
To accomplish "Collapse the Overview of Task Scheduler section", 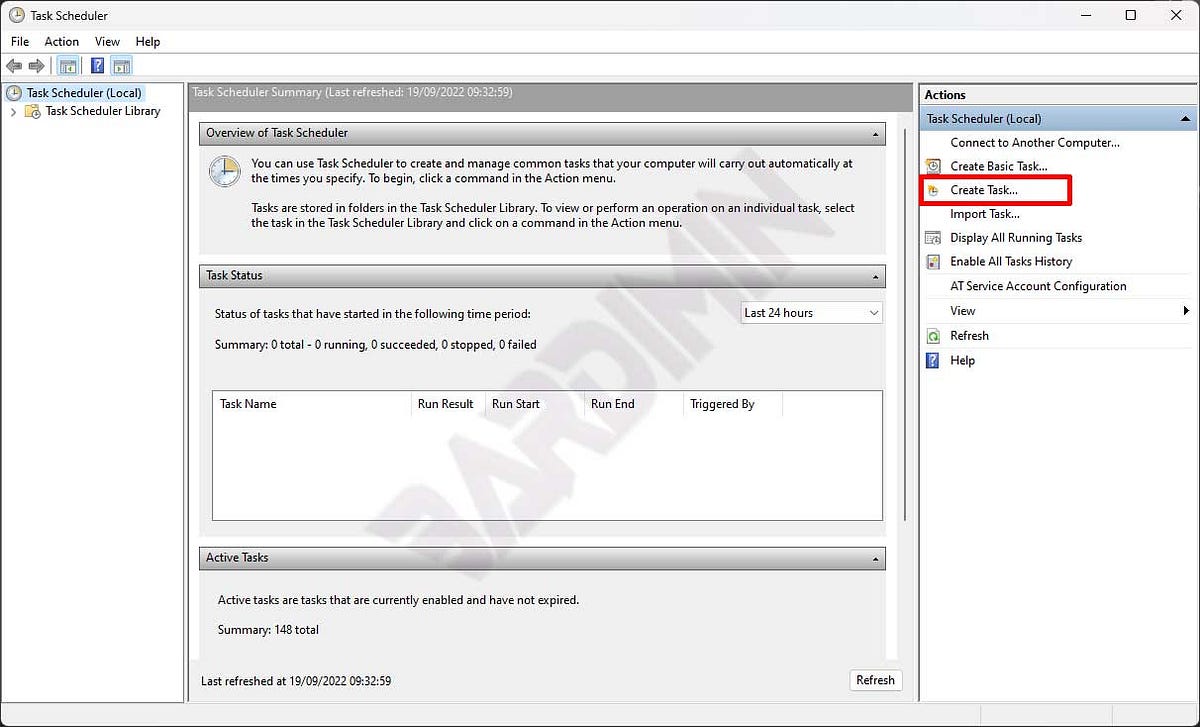I will [x=875, y=132].
